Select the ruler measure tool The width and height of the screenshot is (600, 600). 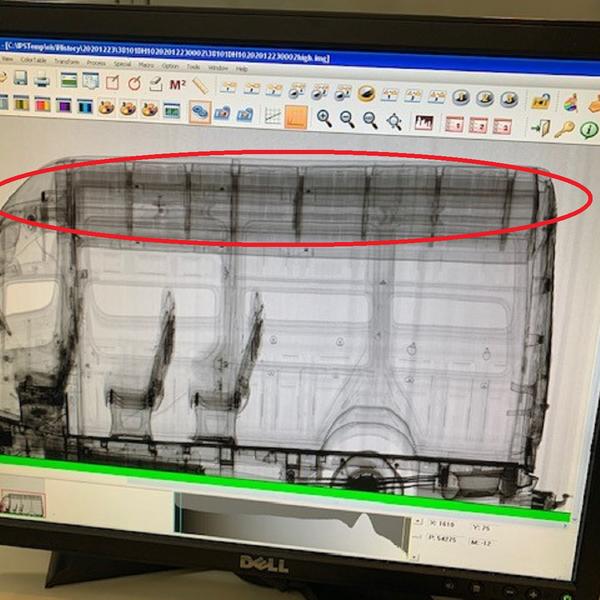(x=201, y=86)
